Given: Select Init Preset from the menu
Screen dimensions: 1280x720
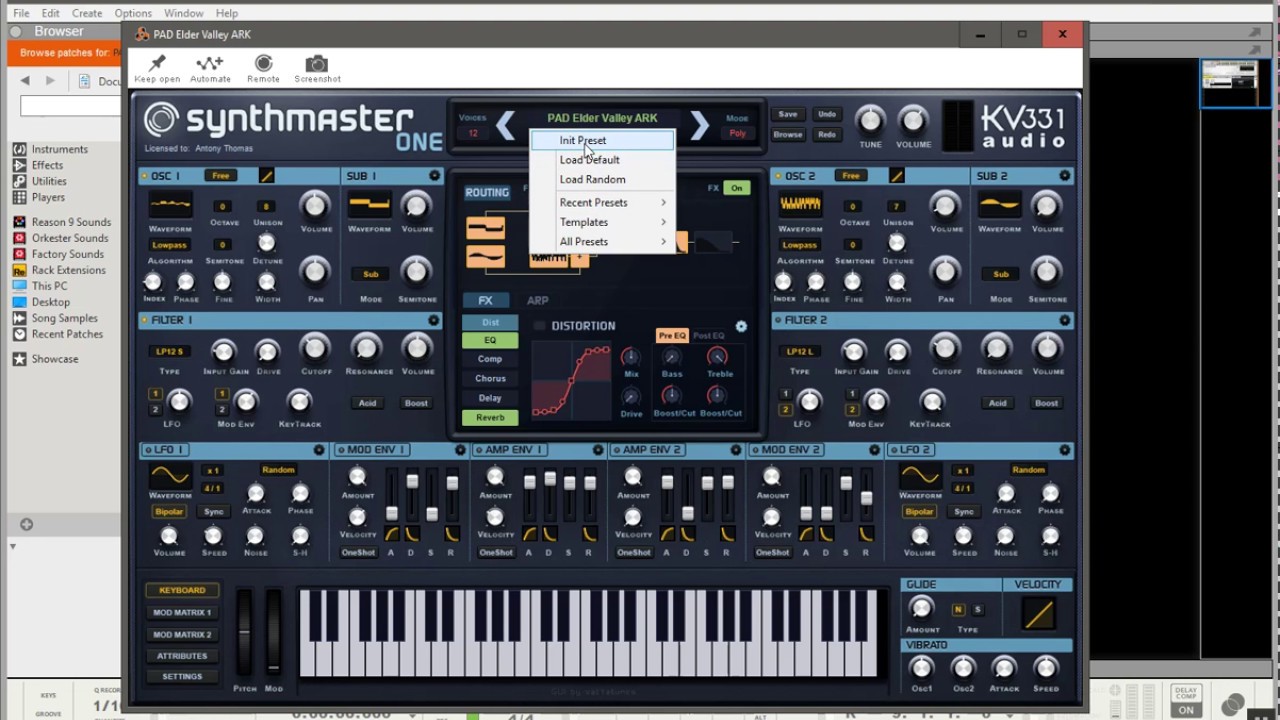Looking at the screenshot, I should pyautogui.click(x=602, y=141).
